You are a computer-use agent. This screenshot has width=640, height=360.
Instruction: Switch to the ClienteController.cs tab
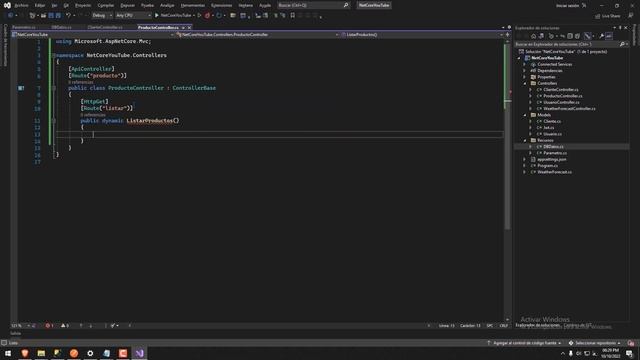[105, 27]
